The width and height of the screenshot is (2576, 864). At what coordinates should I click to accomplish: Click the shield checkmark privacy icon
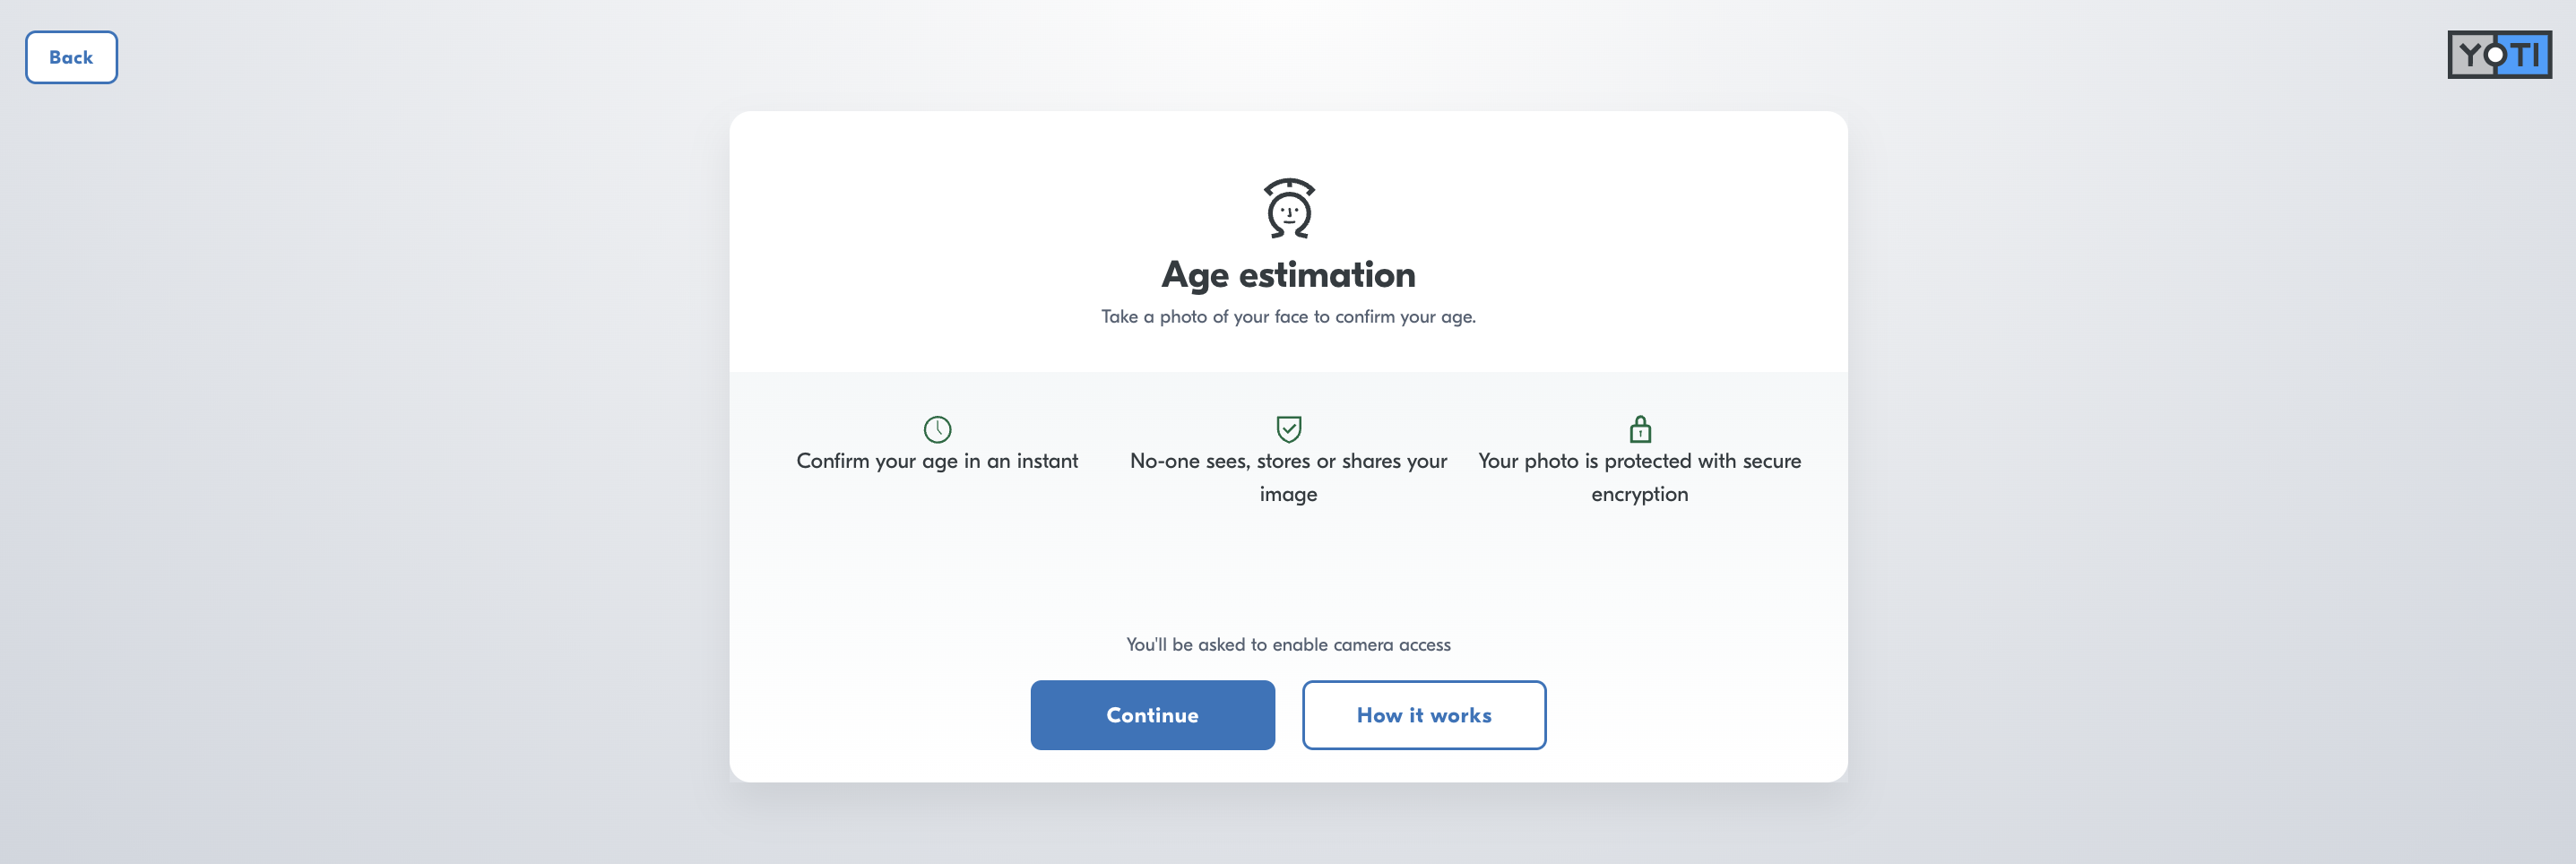pos(1289,429)
